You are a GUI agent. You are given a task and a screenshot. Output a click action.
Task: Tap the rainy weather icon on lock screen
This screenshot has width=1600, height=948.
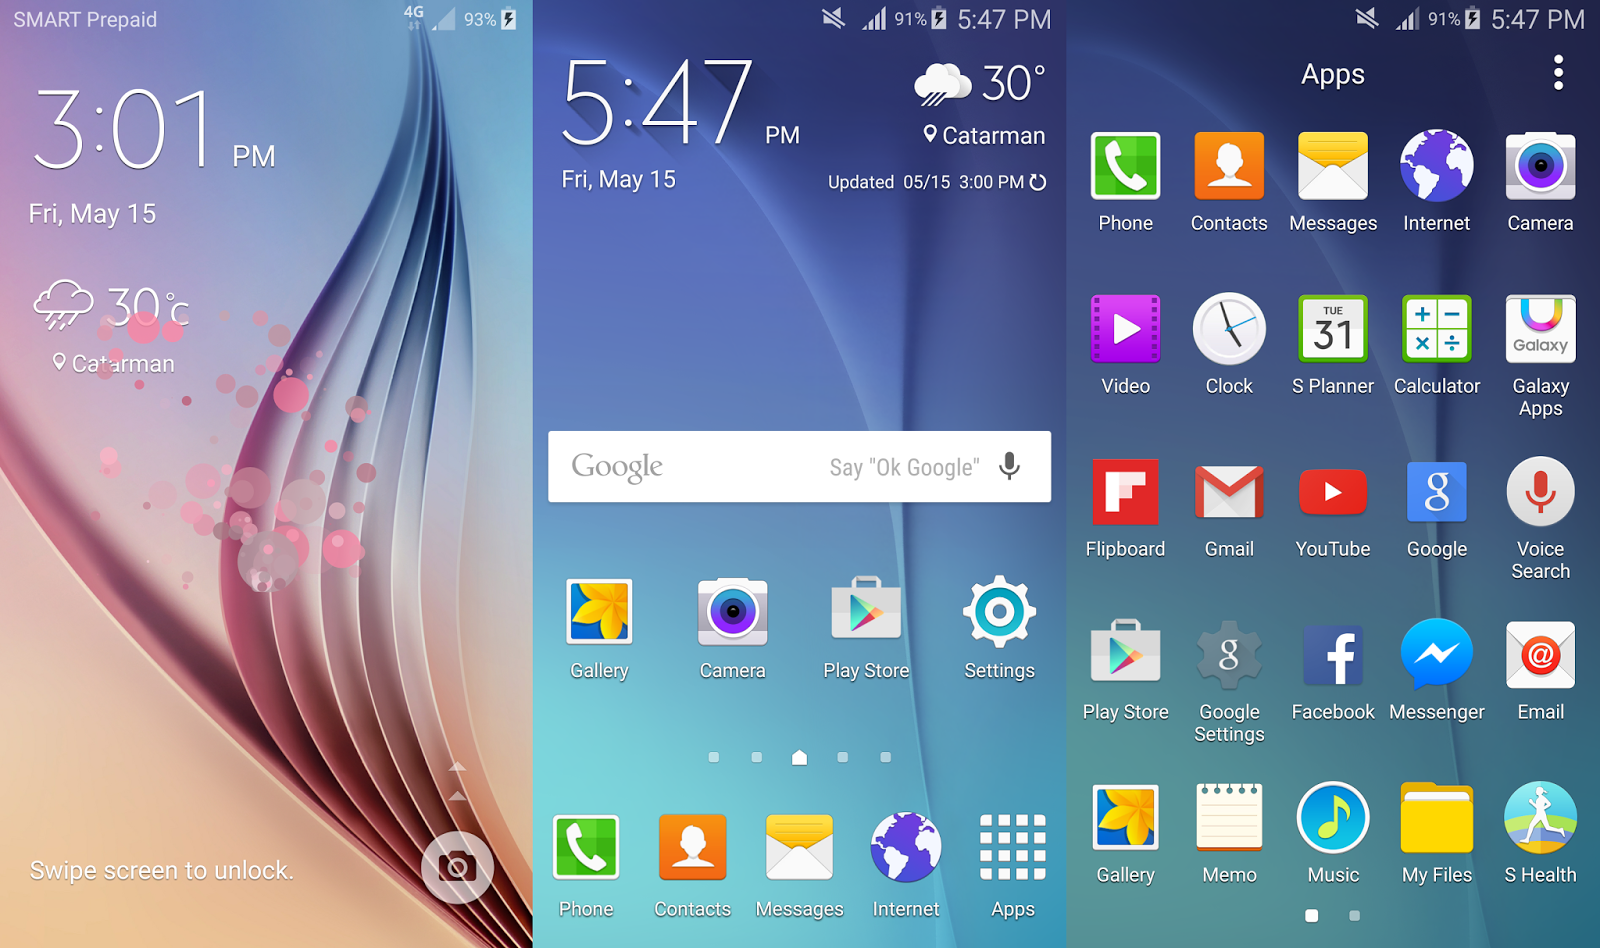63,305
